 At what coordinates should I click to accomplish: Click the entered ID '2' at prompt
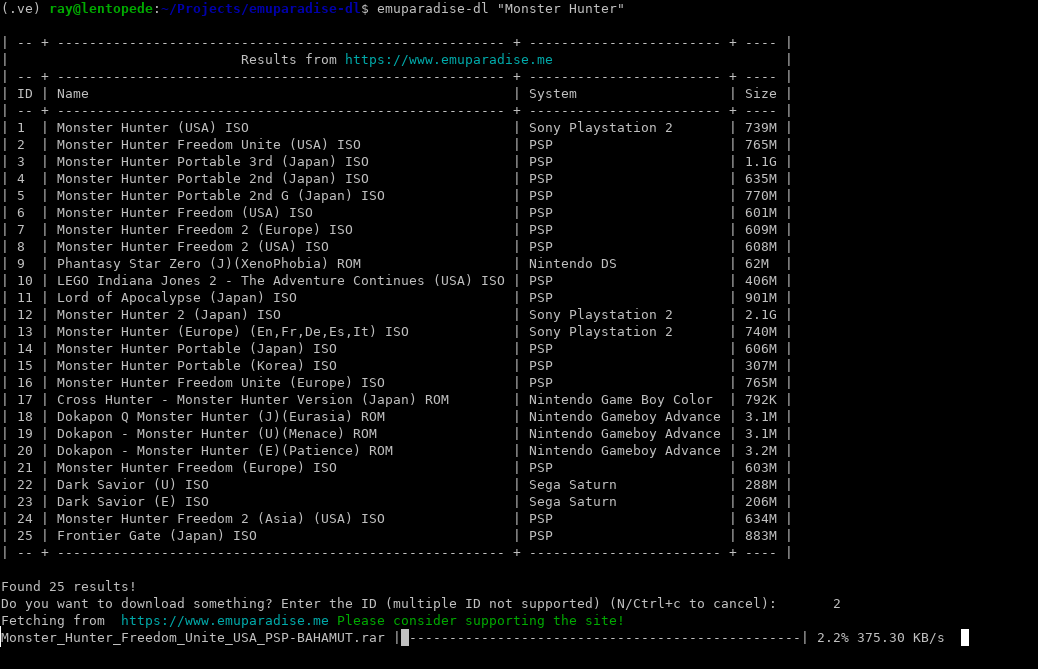[837, 604]
